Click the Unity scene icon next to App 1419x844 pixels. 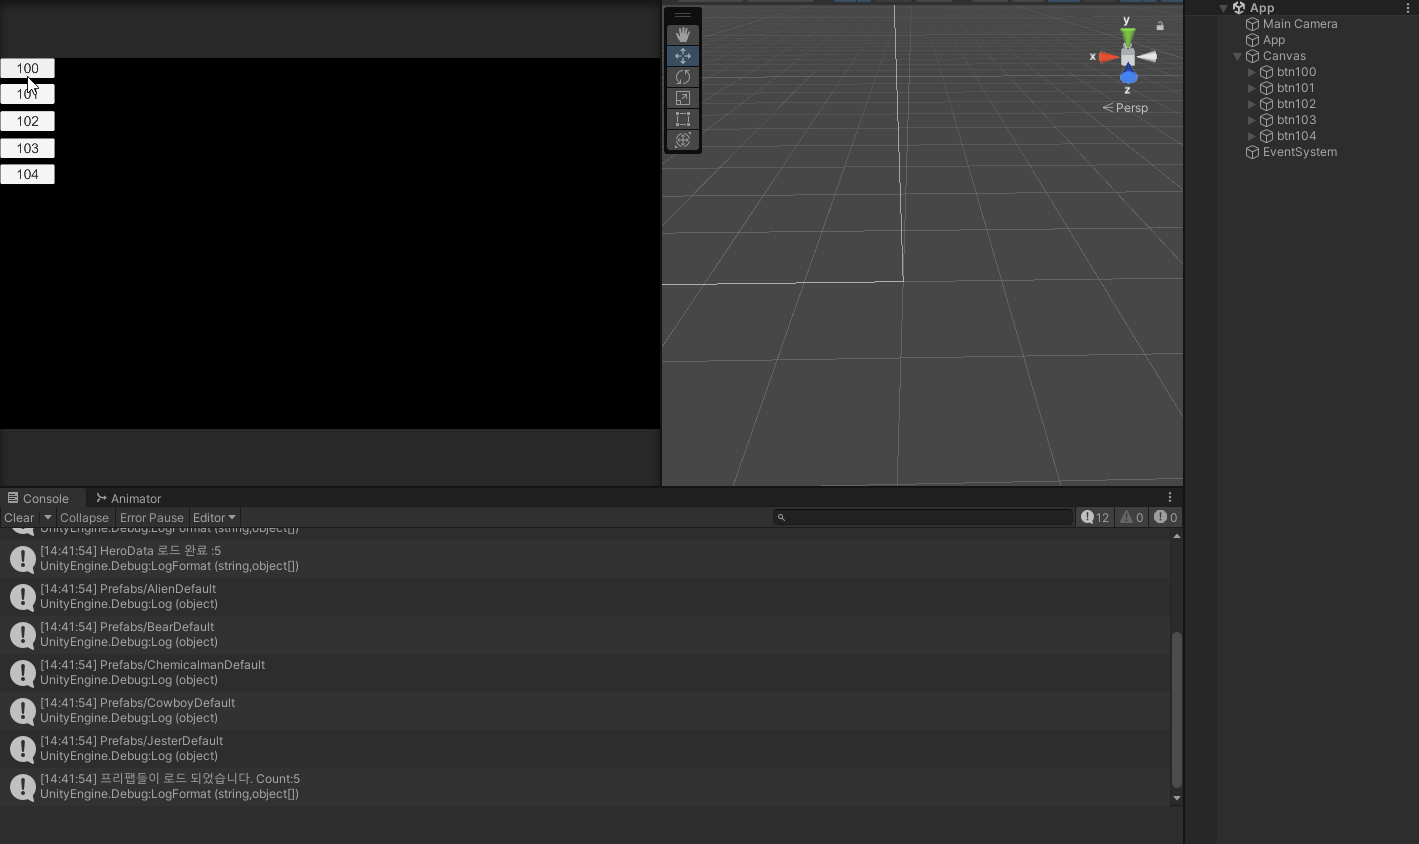pos(1239,8)
